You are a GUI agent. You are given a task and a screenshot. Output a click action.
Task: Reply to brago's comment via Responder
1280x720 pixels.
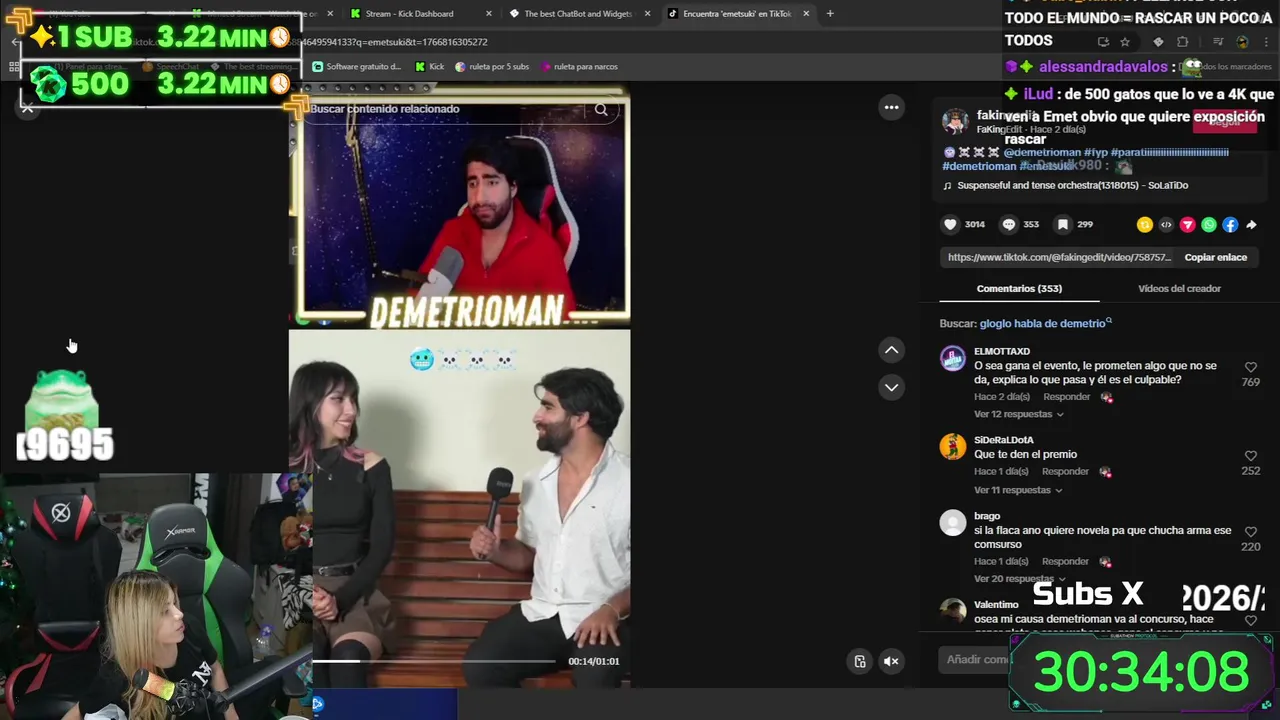pos(1065,561)
